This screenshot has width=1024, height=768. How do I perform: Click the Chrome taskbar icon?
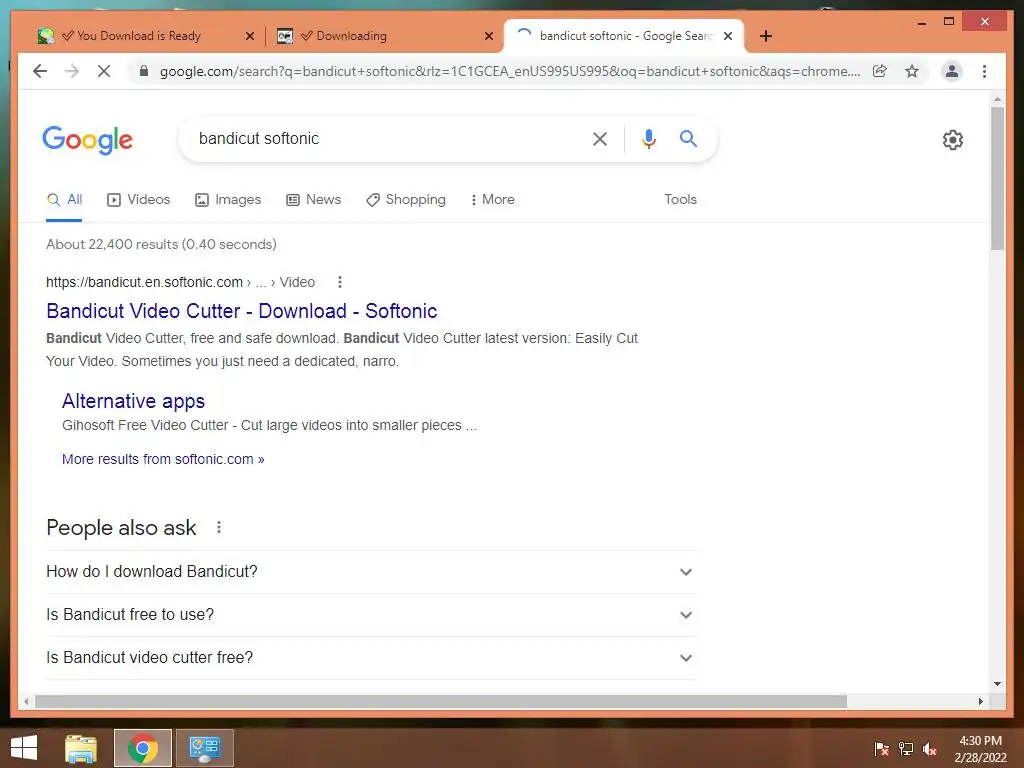coord(143,748)
